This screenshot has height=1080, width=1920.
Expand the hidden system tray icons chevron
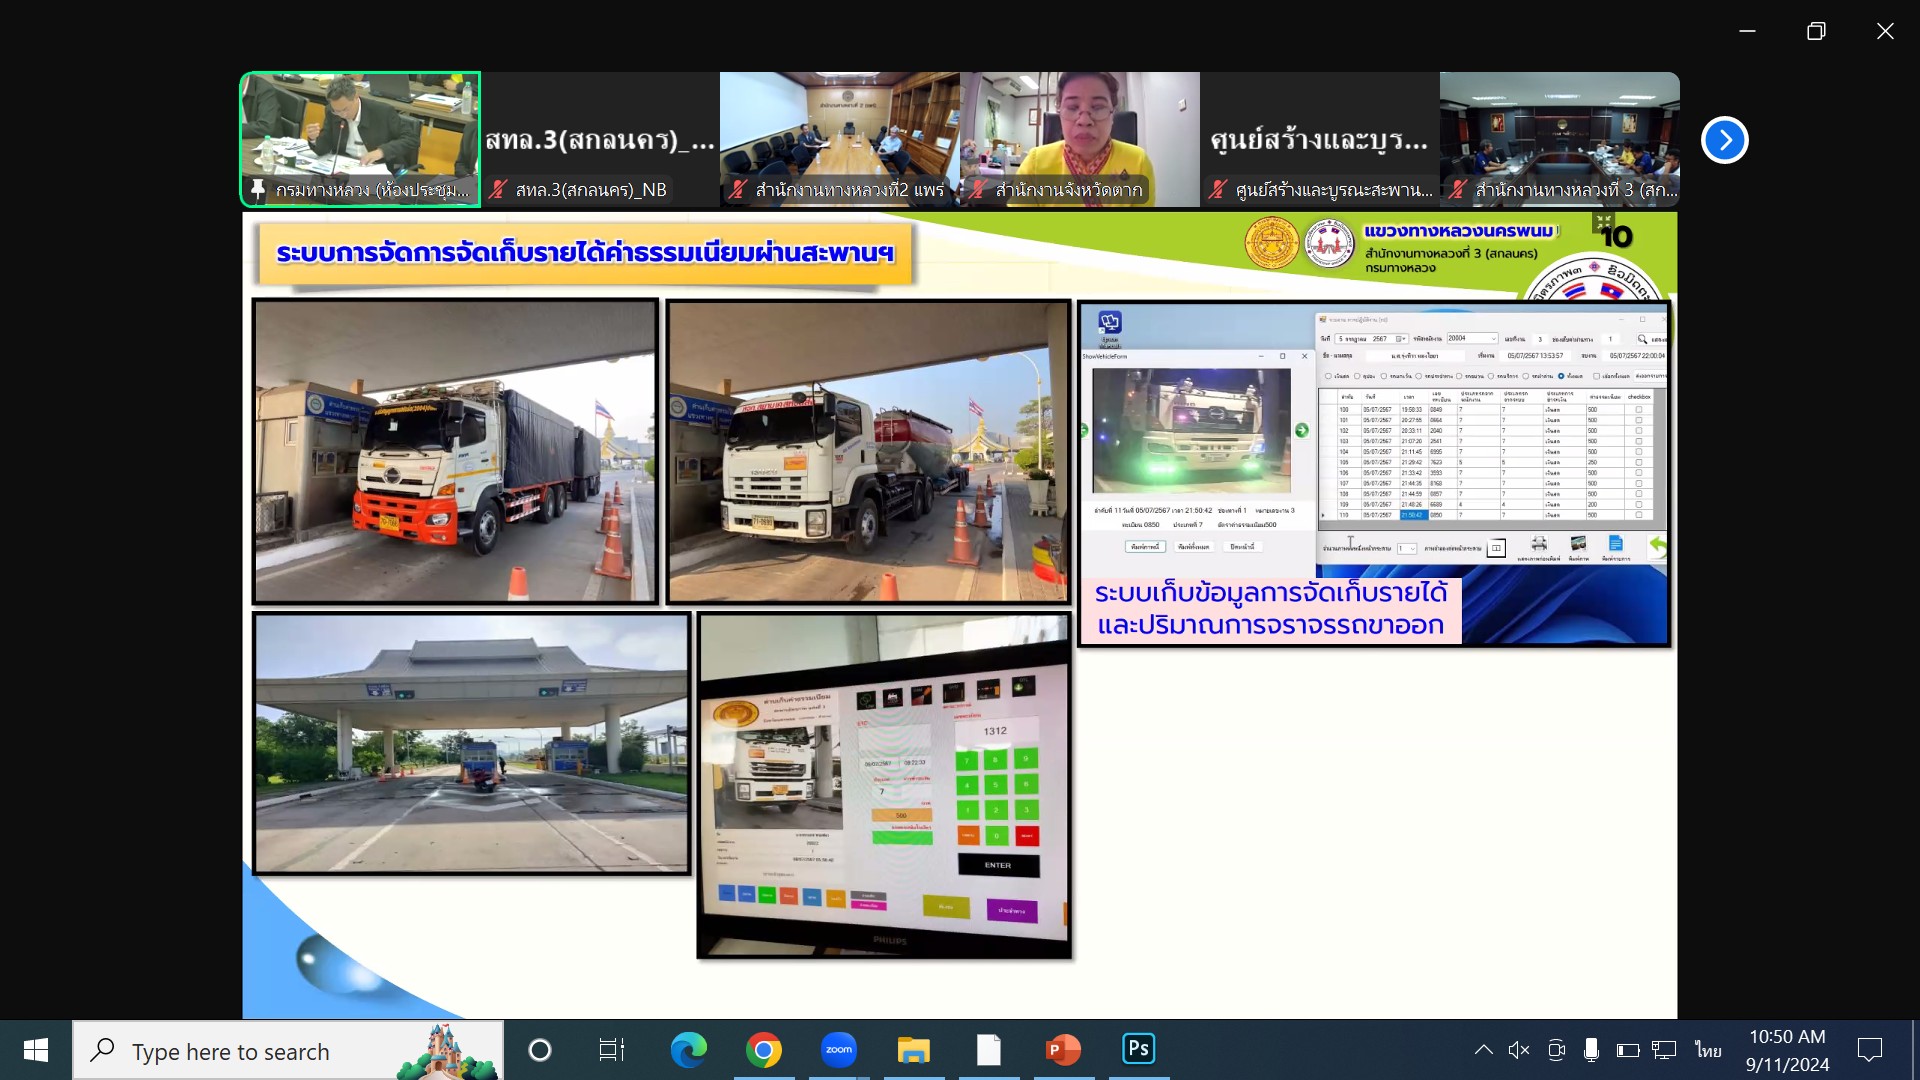[1483, 1050]
